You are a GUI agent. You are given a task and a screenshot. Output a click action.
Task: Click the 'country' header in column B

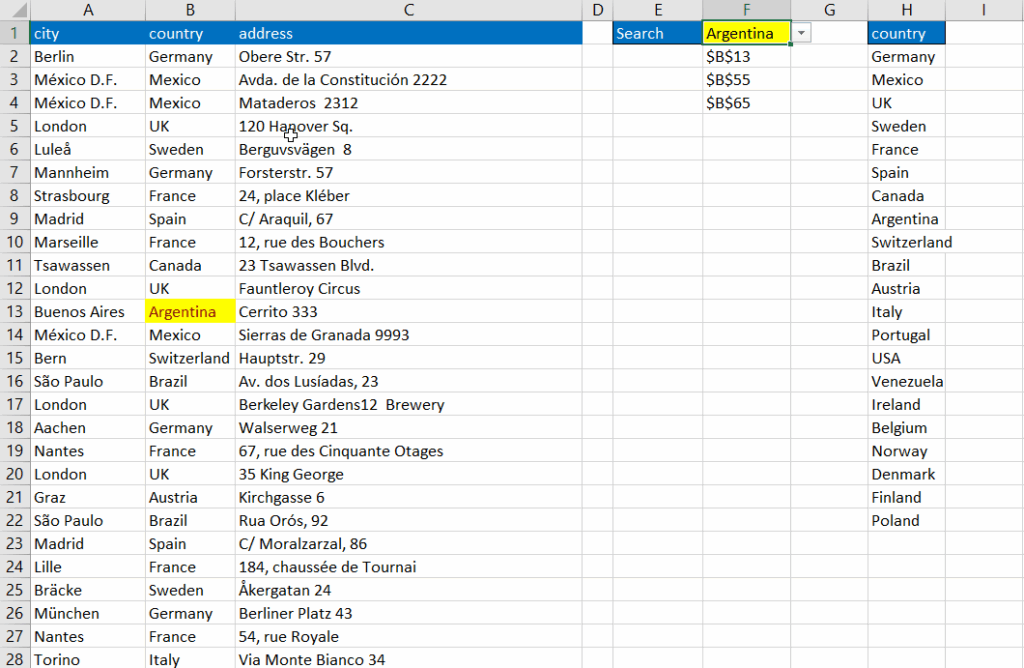pos(190,33)
